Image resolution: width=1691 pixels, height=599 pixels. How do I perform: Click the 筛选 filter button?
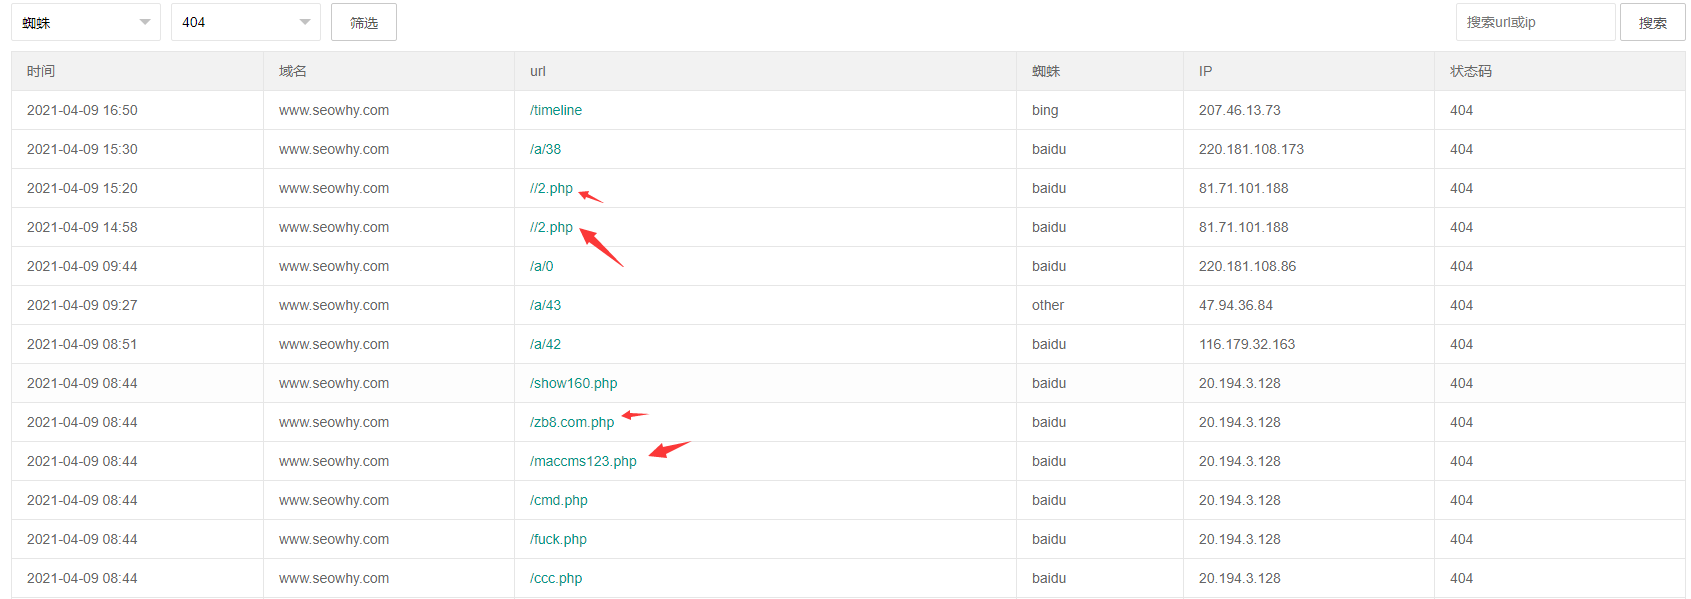pyautogui.click(x=363, y=22)
